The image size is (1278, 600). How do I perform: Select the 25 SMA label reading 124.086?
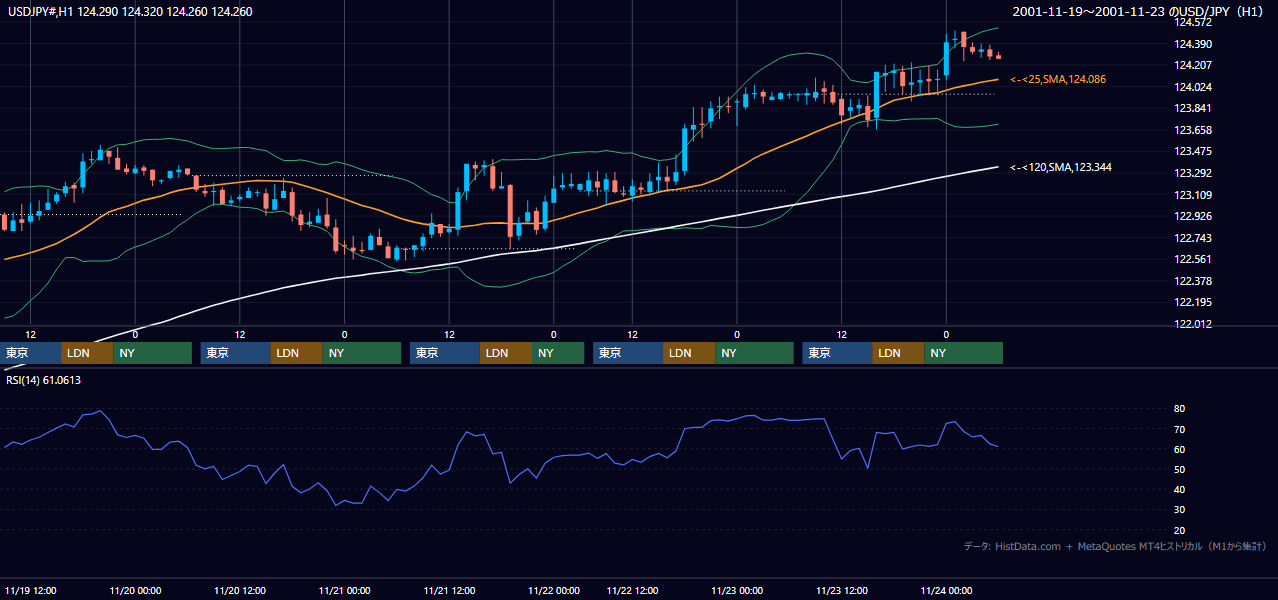pos(1058,79)
